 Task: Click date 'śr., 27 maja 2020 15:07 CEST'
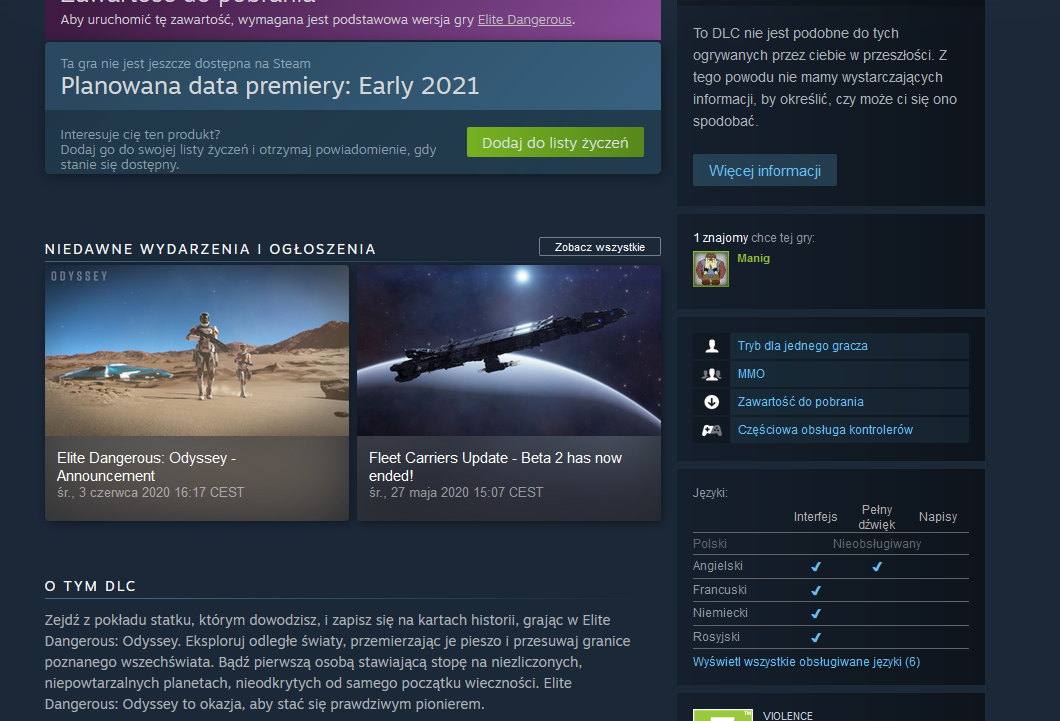click(456, 493)
